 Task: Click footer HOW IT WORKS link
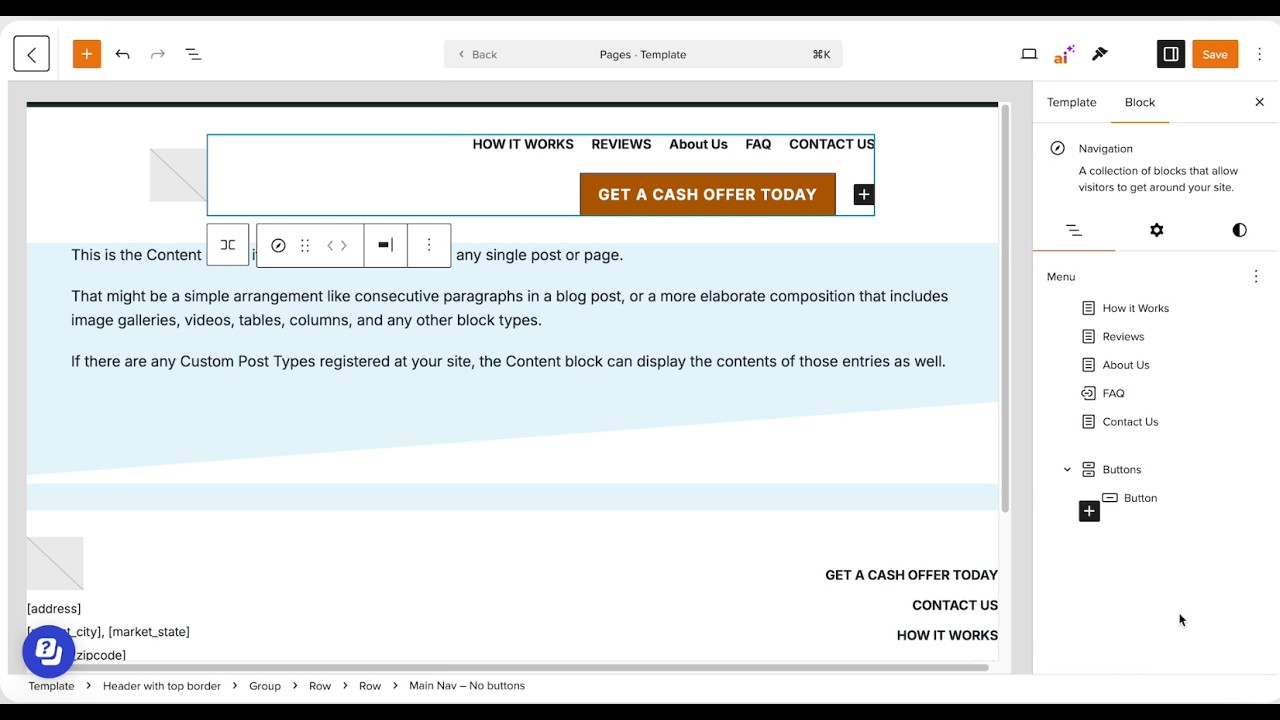pyautogui.click(x=947, y=635)
